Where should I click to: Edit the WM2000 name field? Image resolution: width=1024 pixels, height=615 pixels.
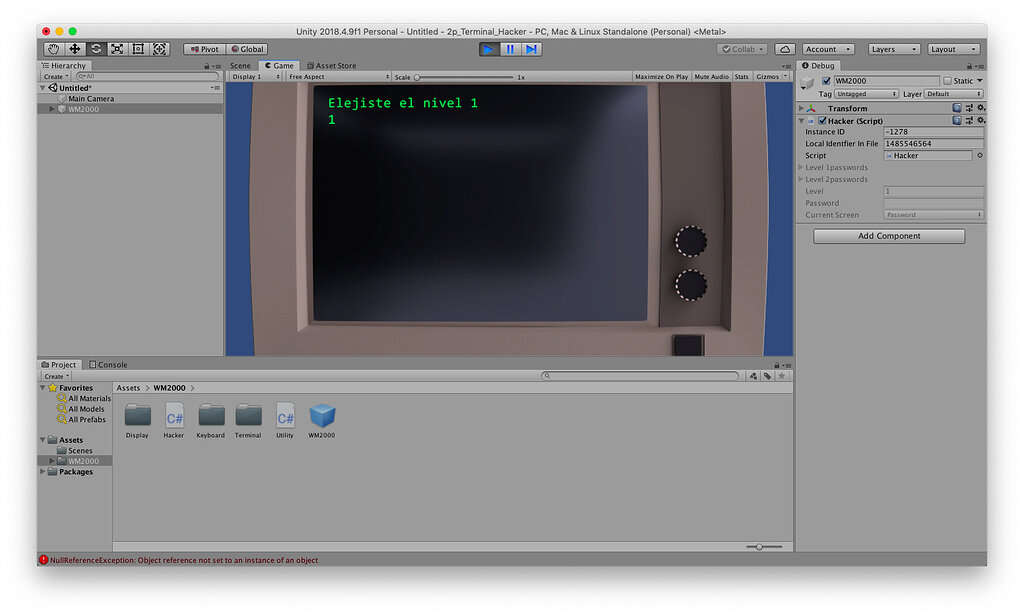[x=886, y=81]
